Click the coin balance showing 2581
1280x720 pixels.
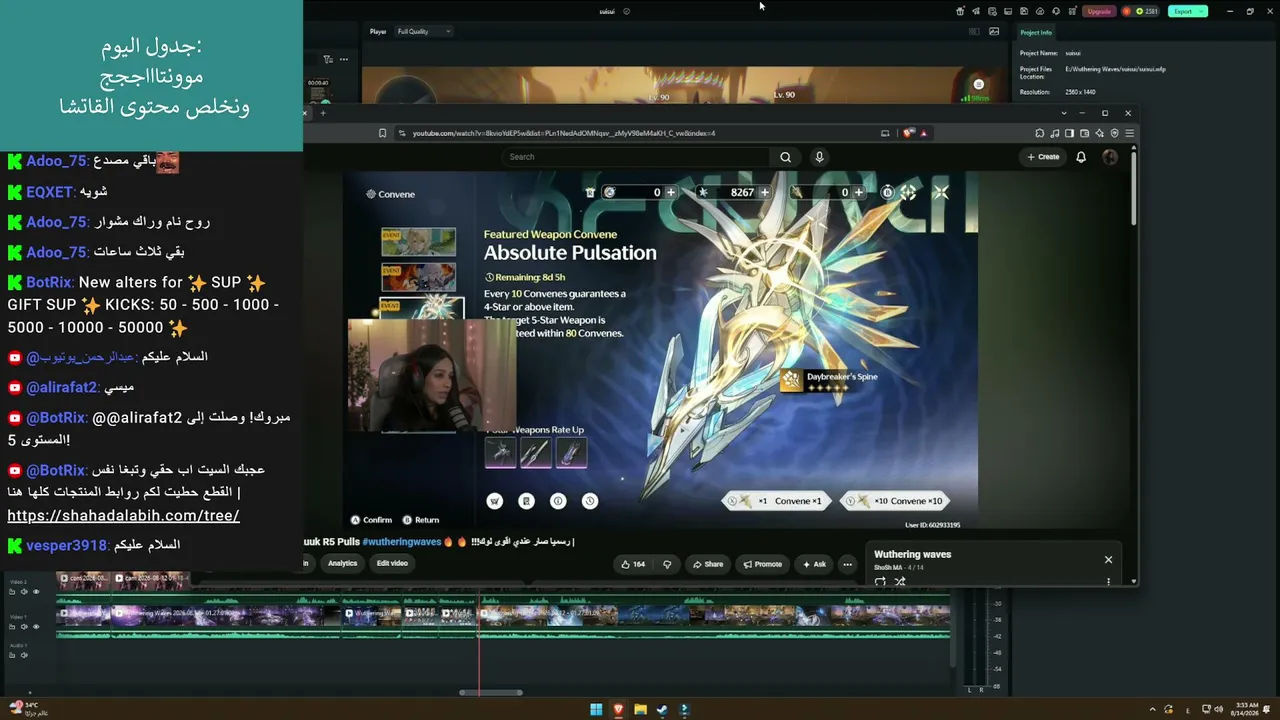(x=1140, y=11)
